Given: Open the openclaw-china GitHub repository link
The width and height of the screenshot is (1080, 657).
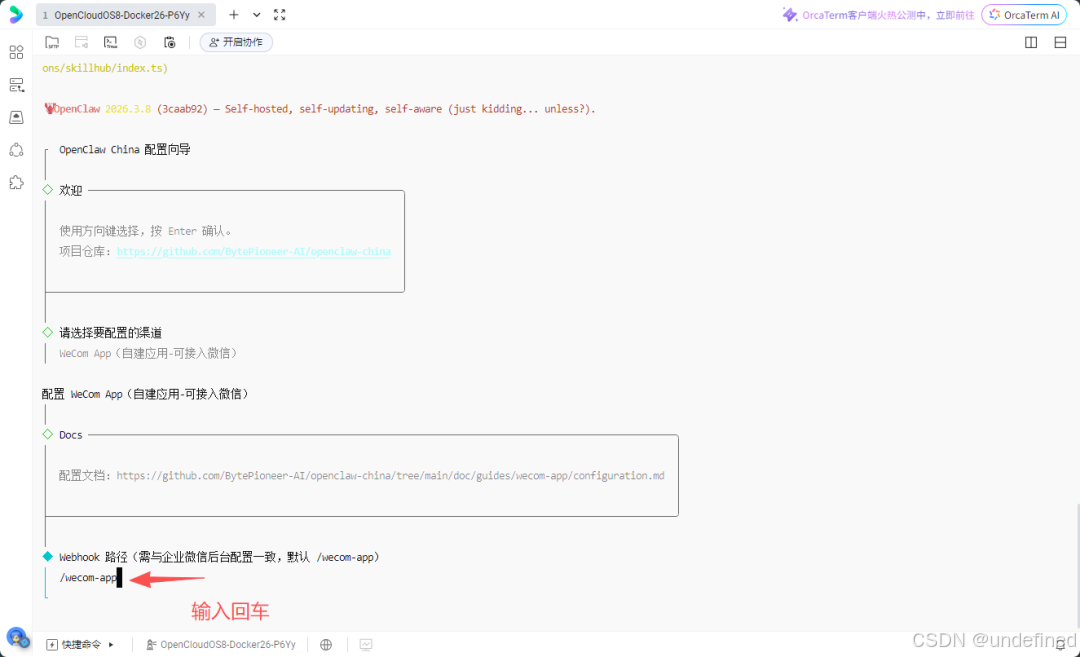Looking at the screenshot, I should pyautogui.click(x=253, y=251).
